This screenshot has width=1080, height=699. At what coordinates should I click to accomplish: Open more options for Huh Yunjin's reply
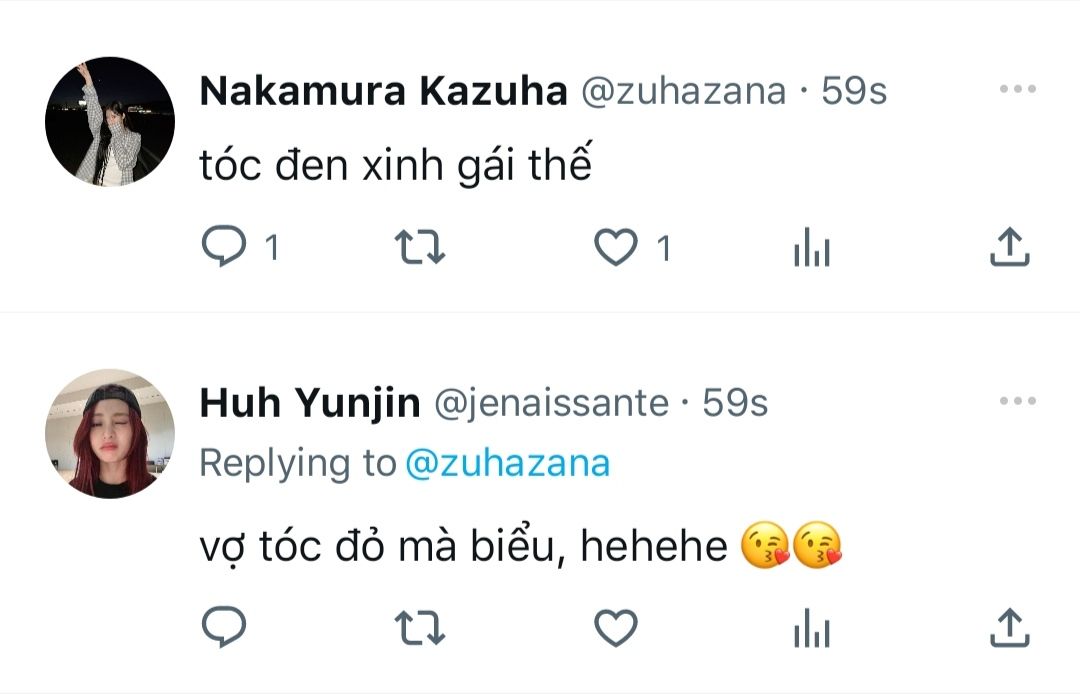[1017, 402]
